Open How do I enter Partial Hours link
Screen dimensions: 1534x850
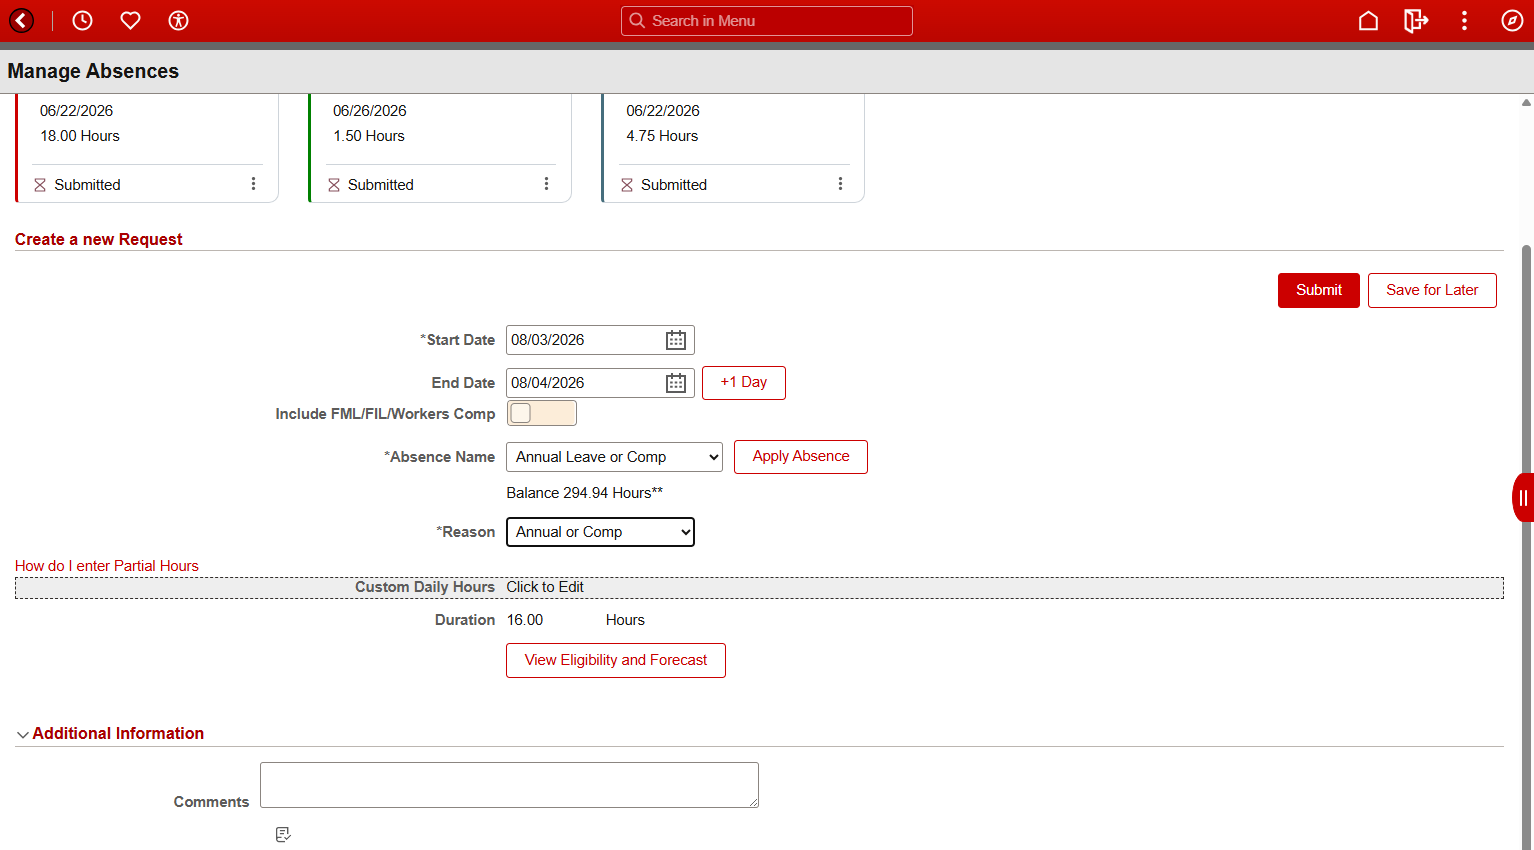pos(107,566)
